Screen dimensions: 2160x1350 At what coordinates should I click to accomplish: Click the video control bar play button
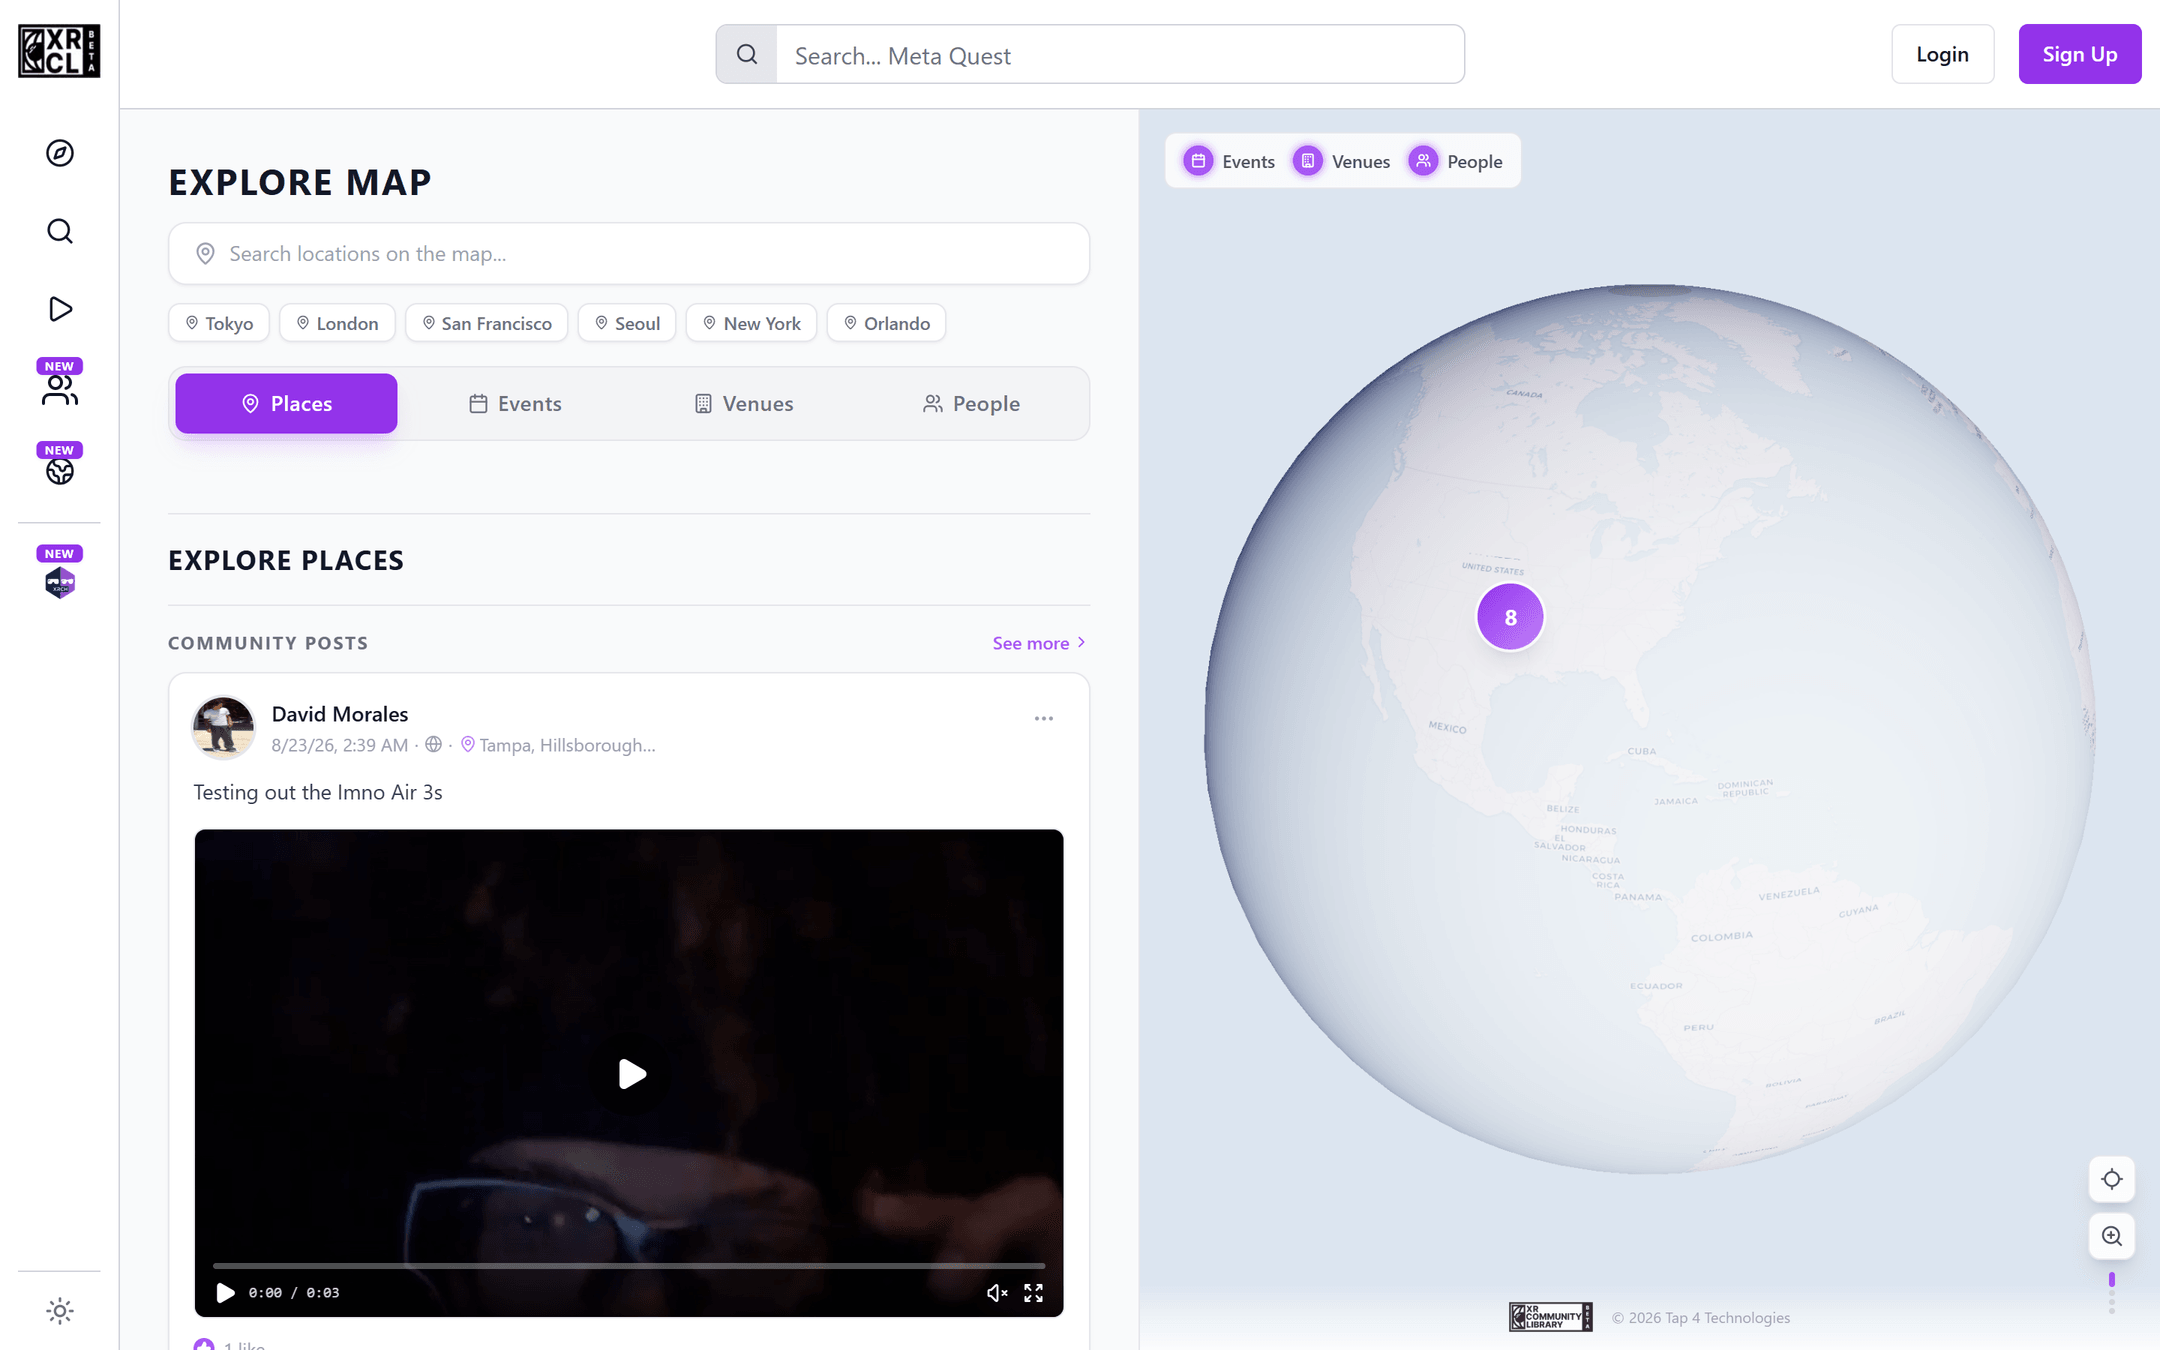click(x=225, y=1293)
